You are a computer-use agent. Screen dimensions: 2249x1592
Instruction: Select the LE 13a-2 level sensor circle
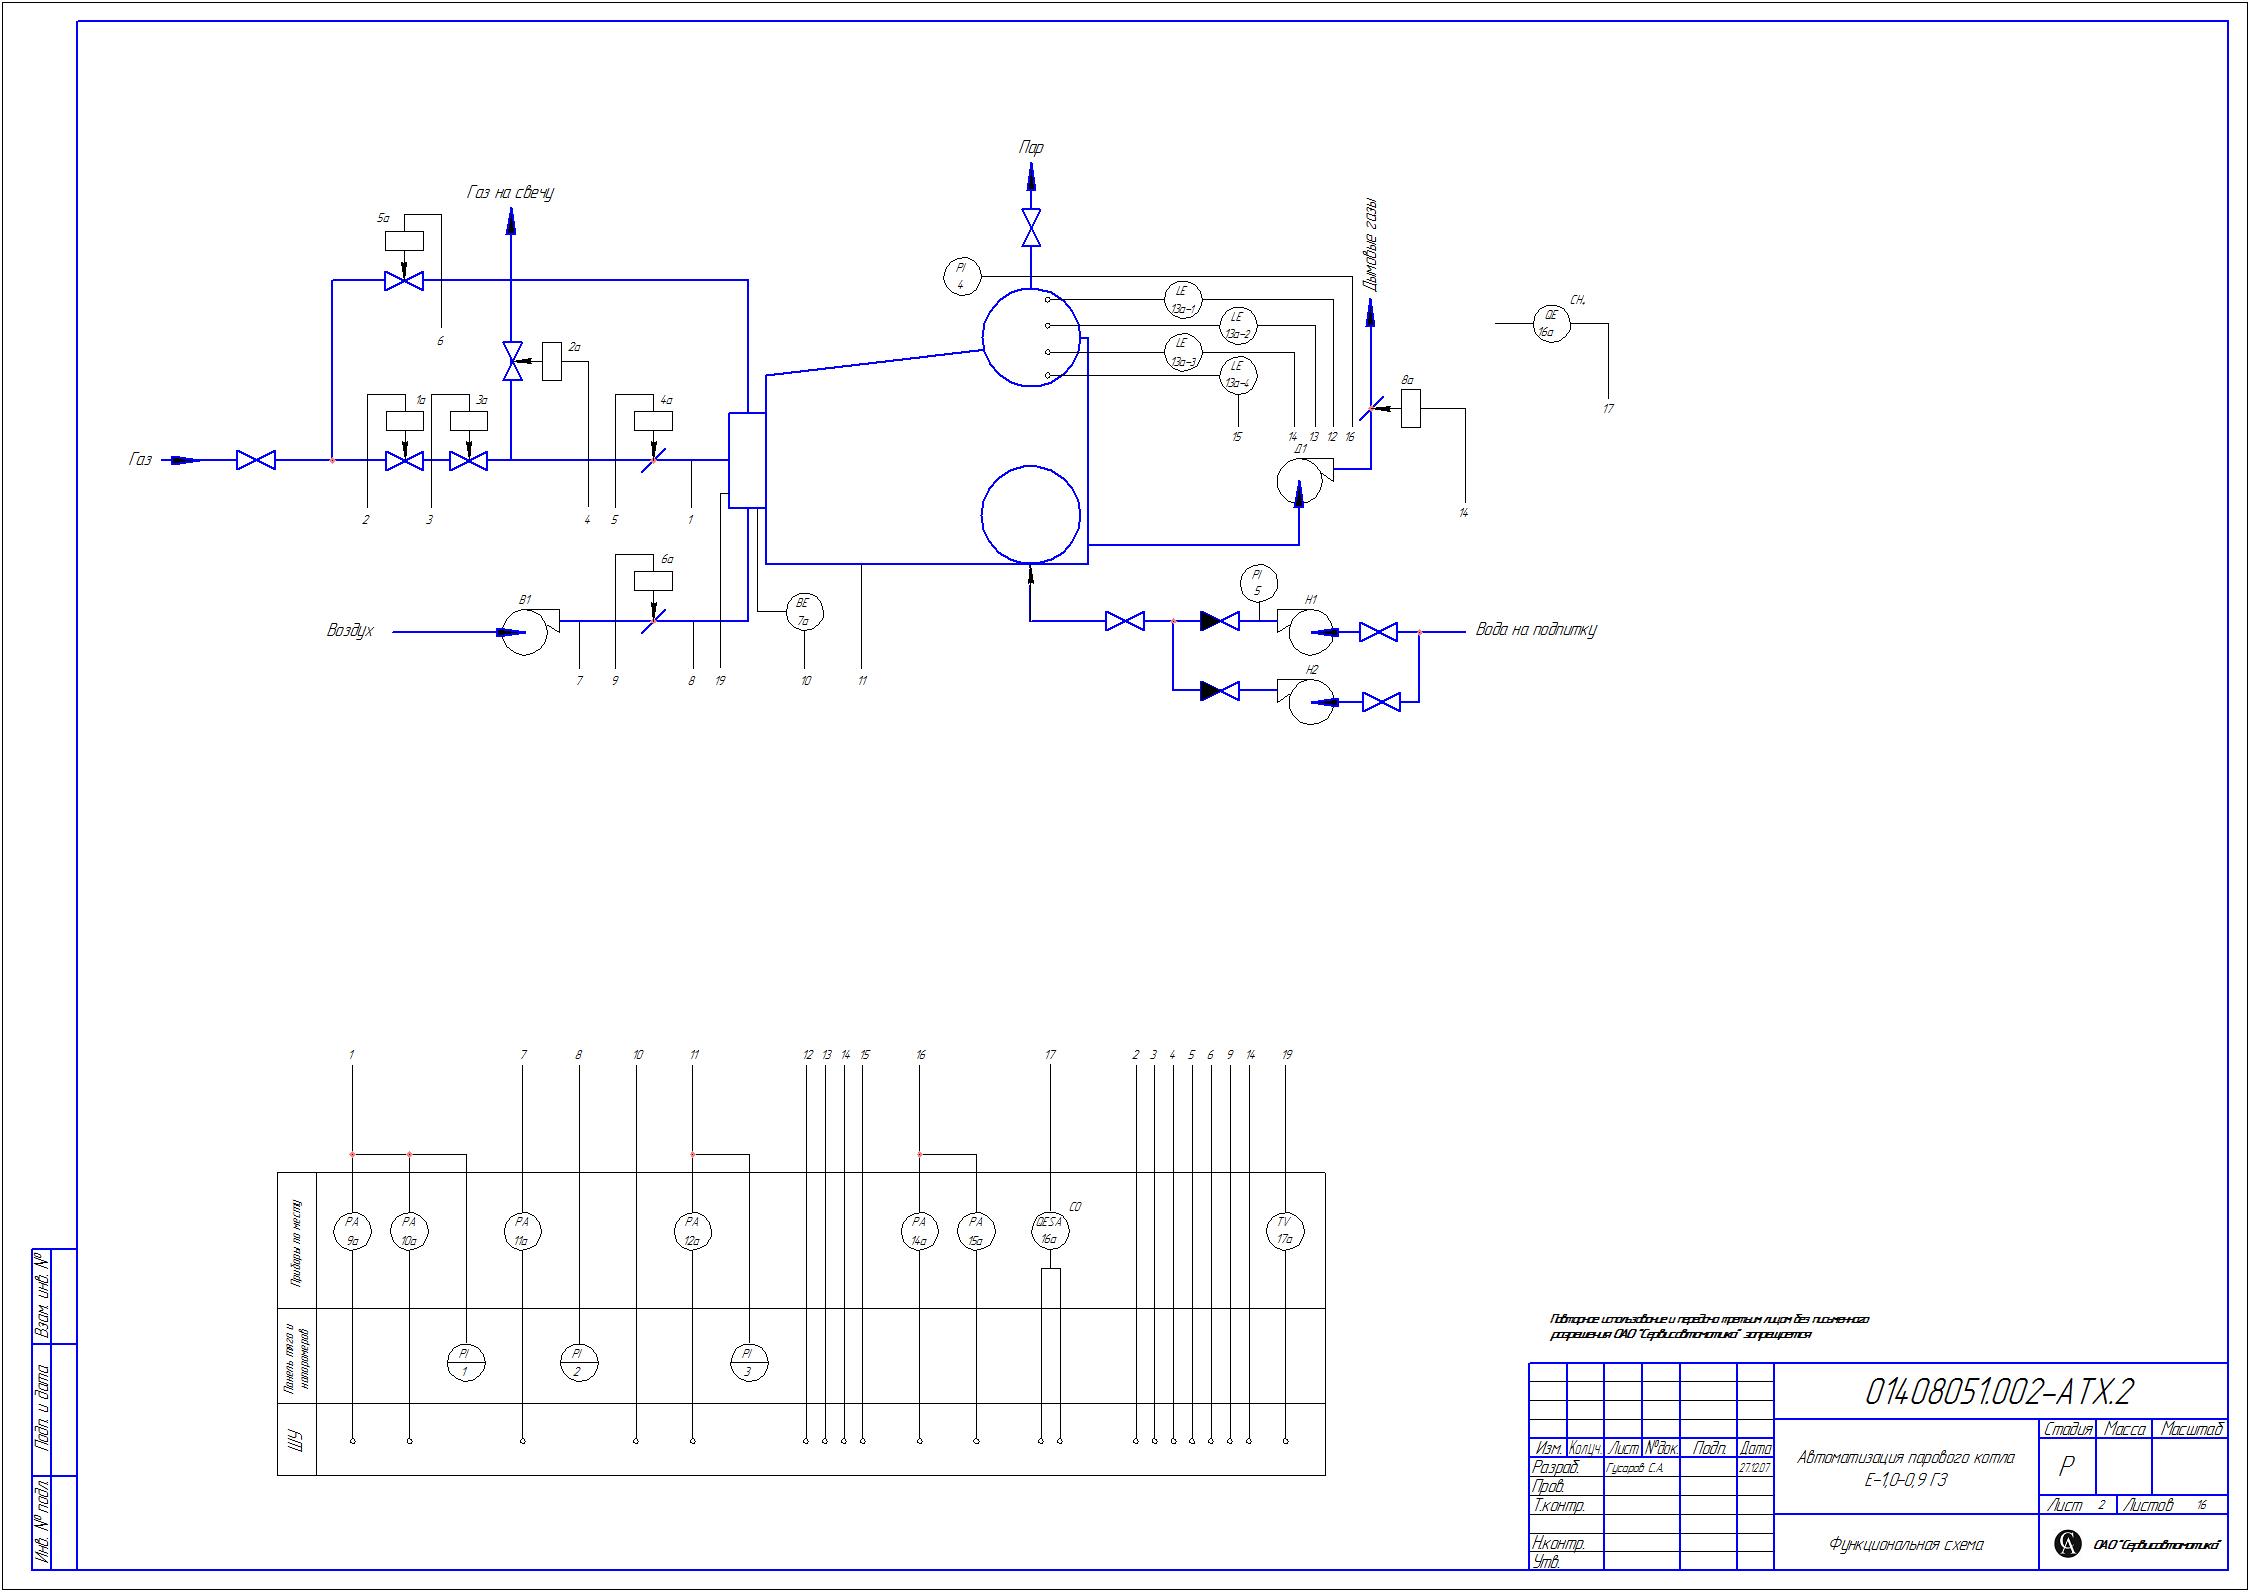1238,325
